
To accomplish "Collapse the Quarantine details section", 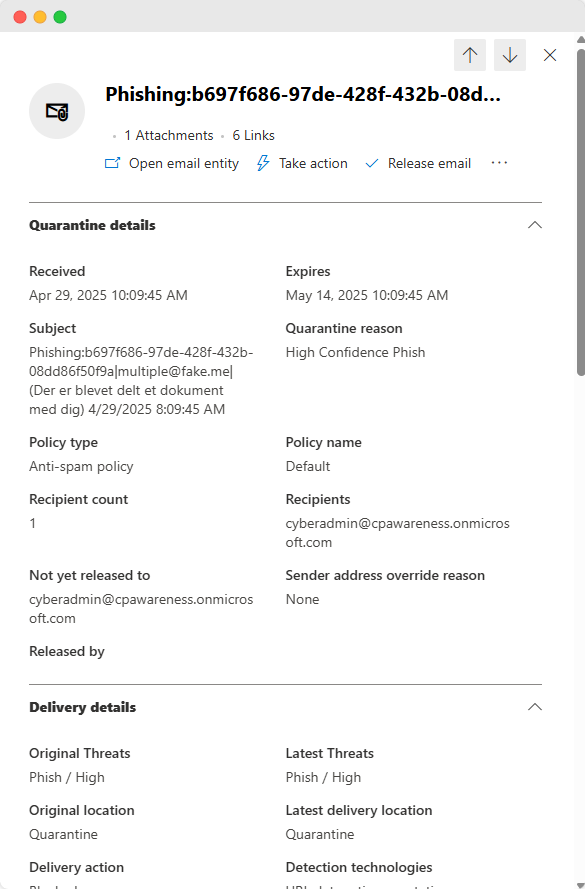I will point(534,224).
